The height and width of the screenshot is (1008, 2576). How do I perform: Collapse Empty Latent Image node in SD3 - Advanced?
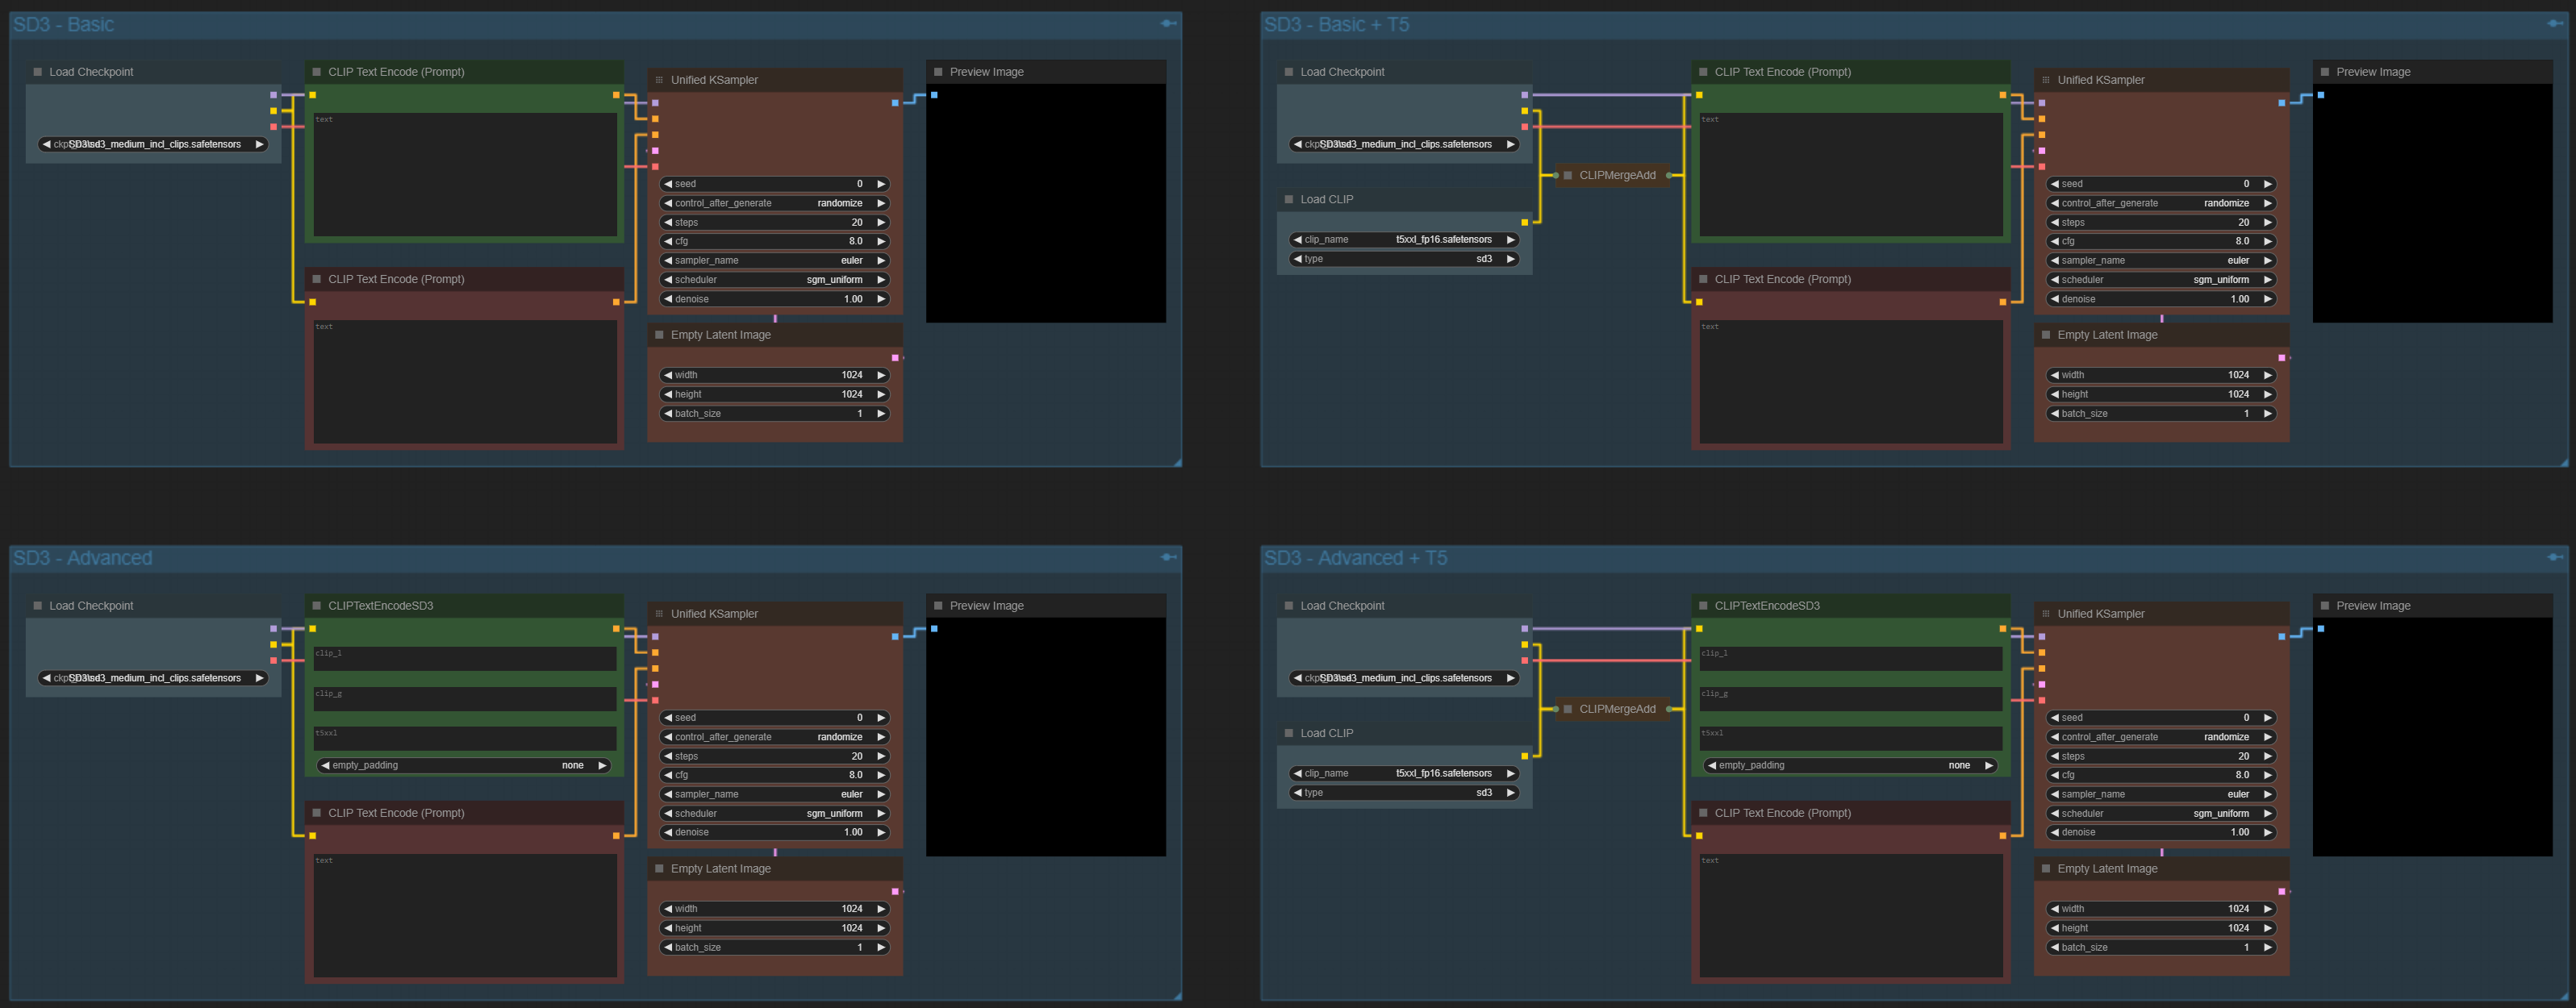[659, 869]
